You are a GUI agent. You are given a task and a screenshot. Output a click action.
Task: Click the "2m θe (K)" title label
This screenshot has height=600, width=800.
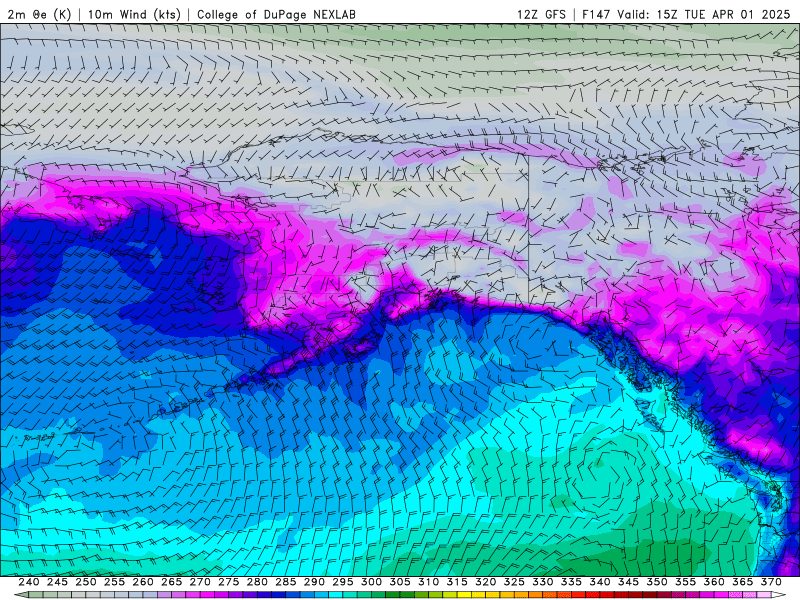[39, 14]
